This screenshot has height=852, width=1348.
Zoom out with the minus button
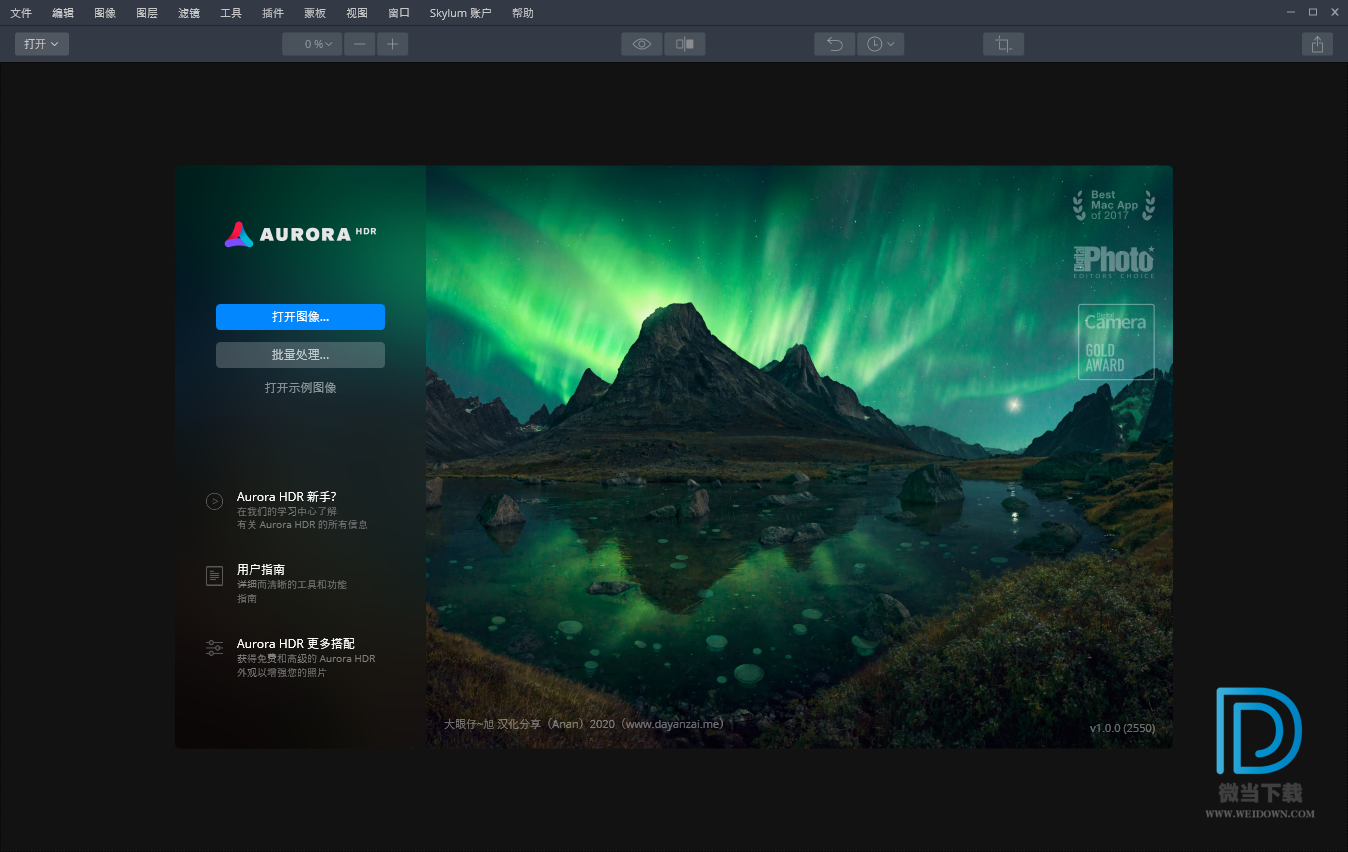360,44
